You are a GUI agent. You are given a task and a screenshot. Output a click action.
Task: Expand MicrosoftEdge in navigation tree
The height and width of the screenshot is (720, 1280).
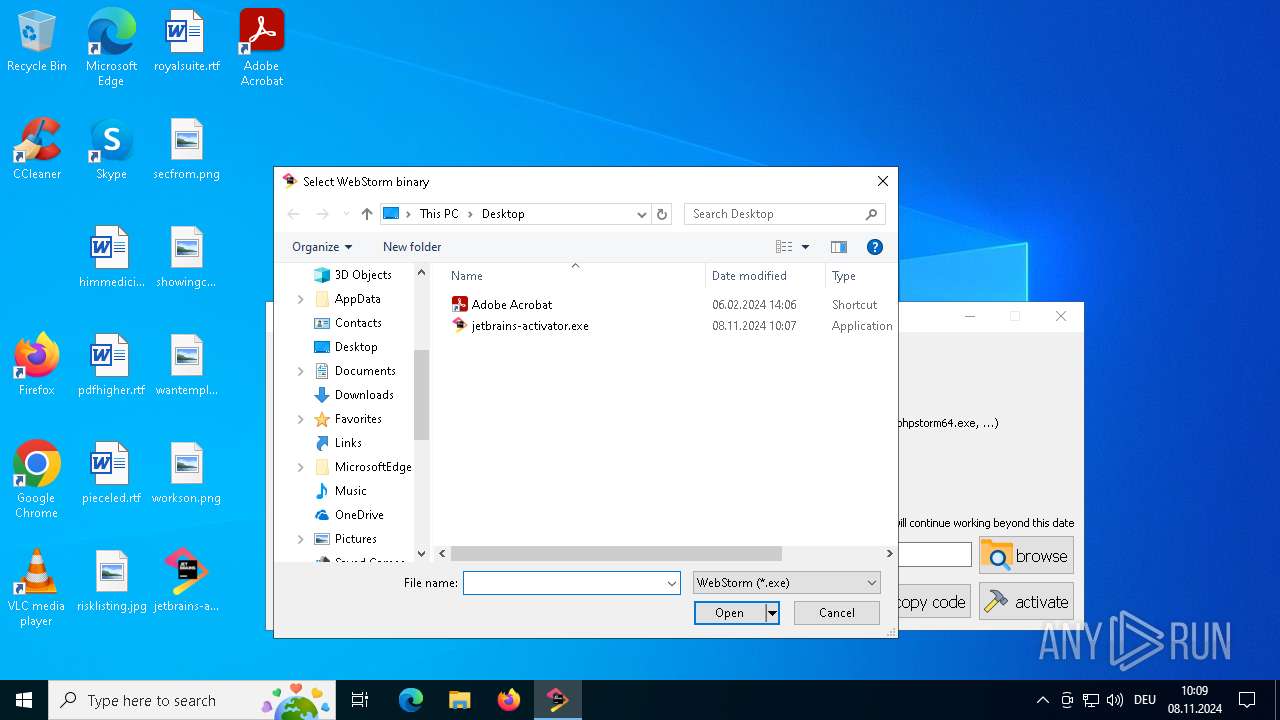click(301, 467)
